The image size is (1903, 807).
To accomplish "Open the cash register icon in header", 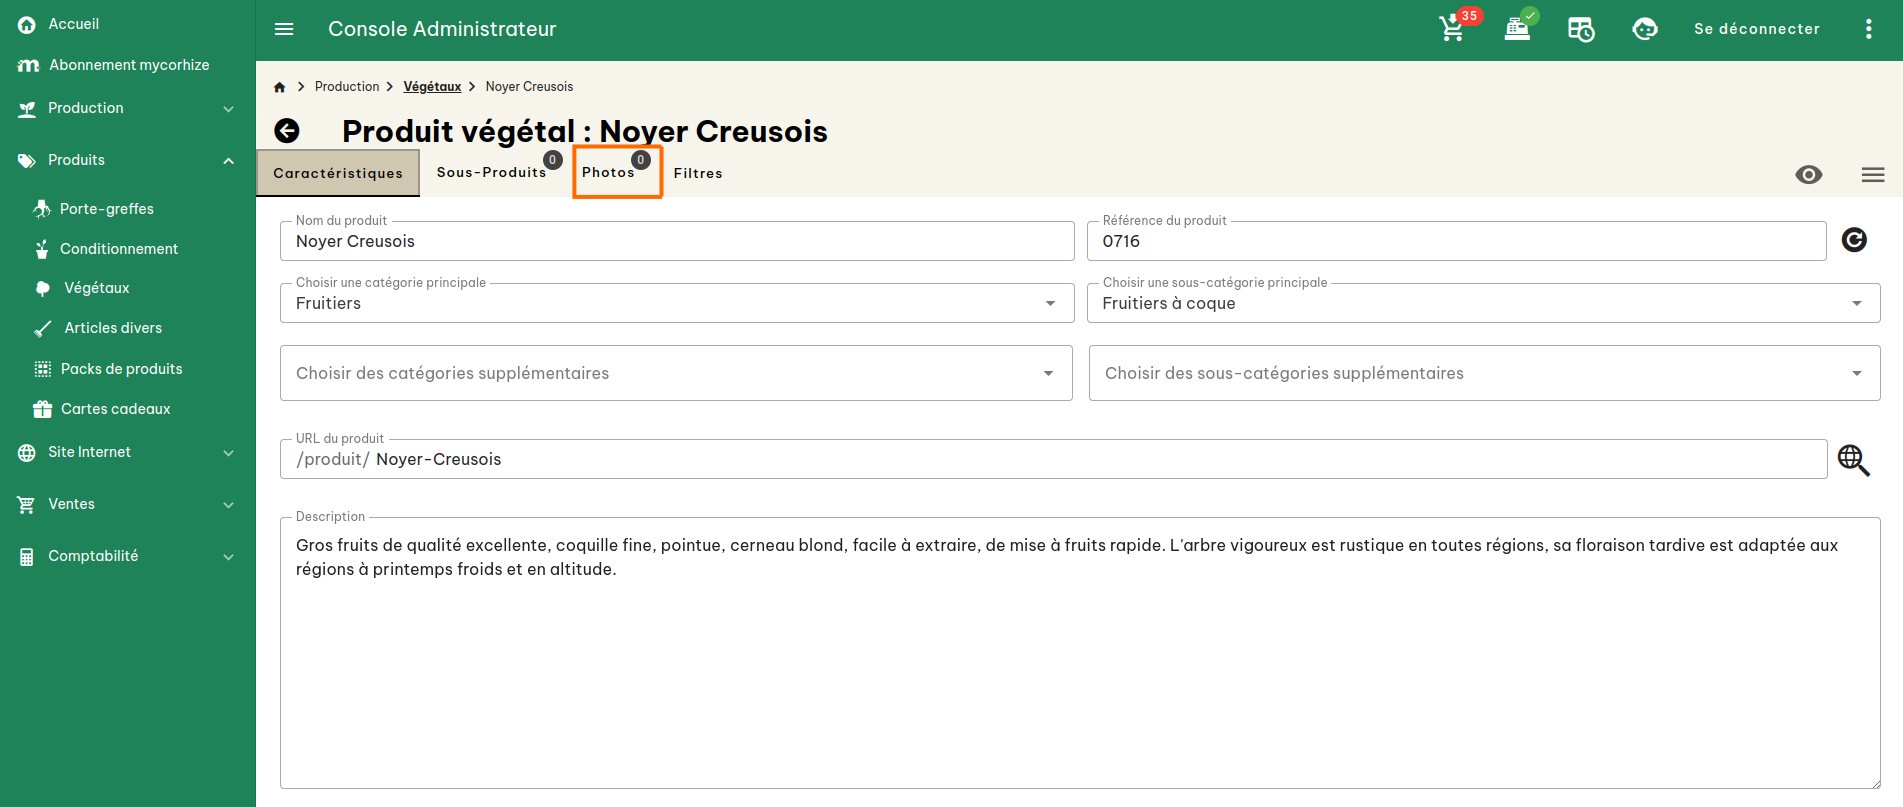I will [x=1517, y=29].
